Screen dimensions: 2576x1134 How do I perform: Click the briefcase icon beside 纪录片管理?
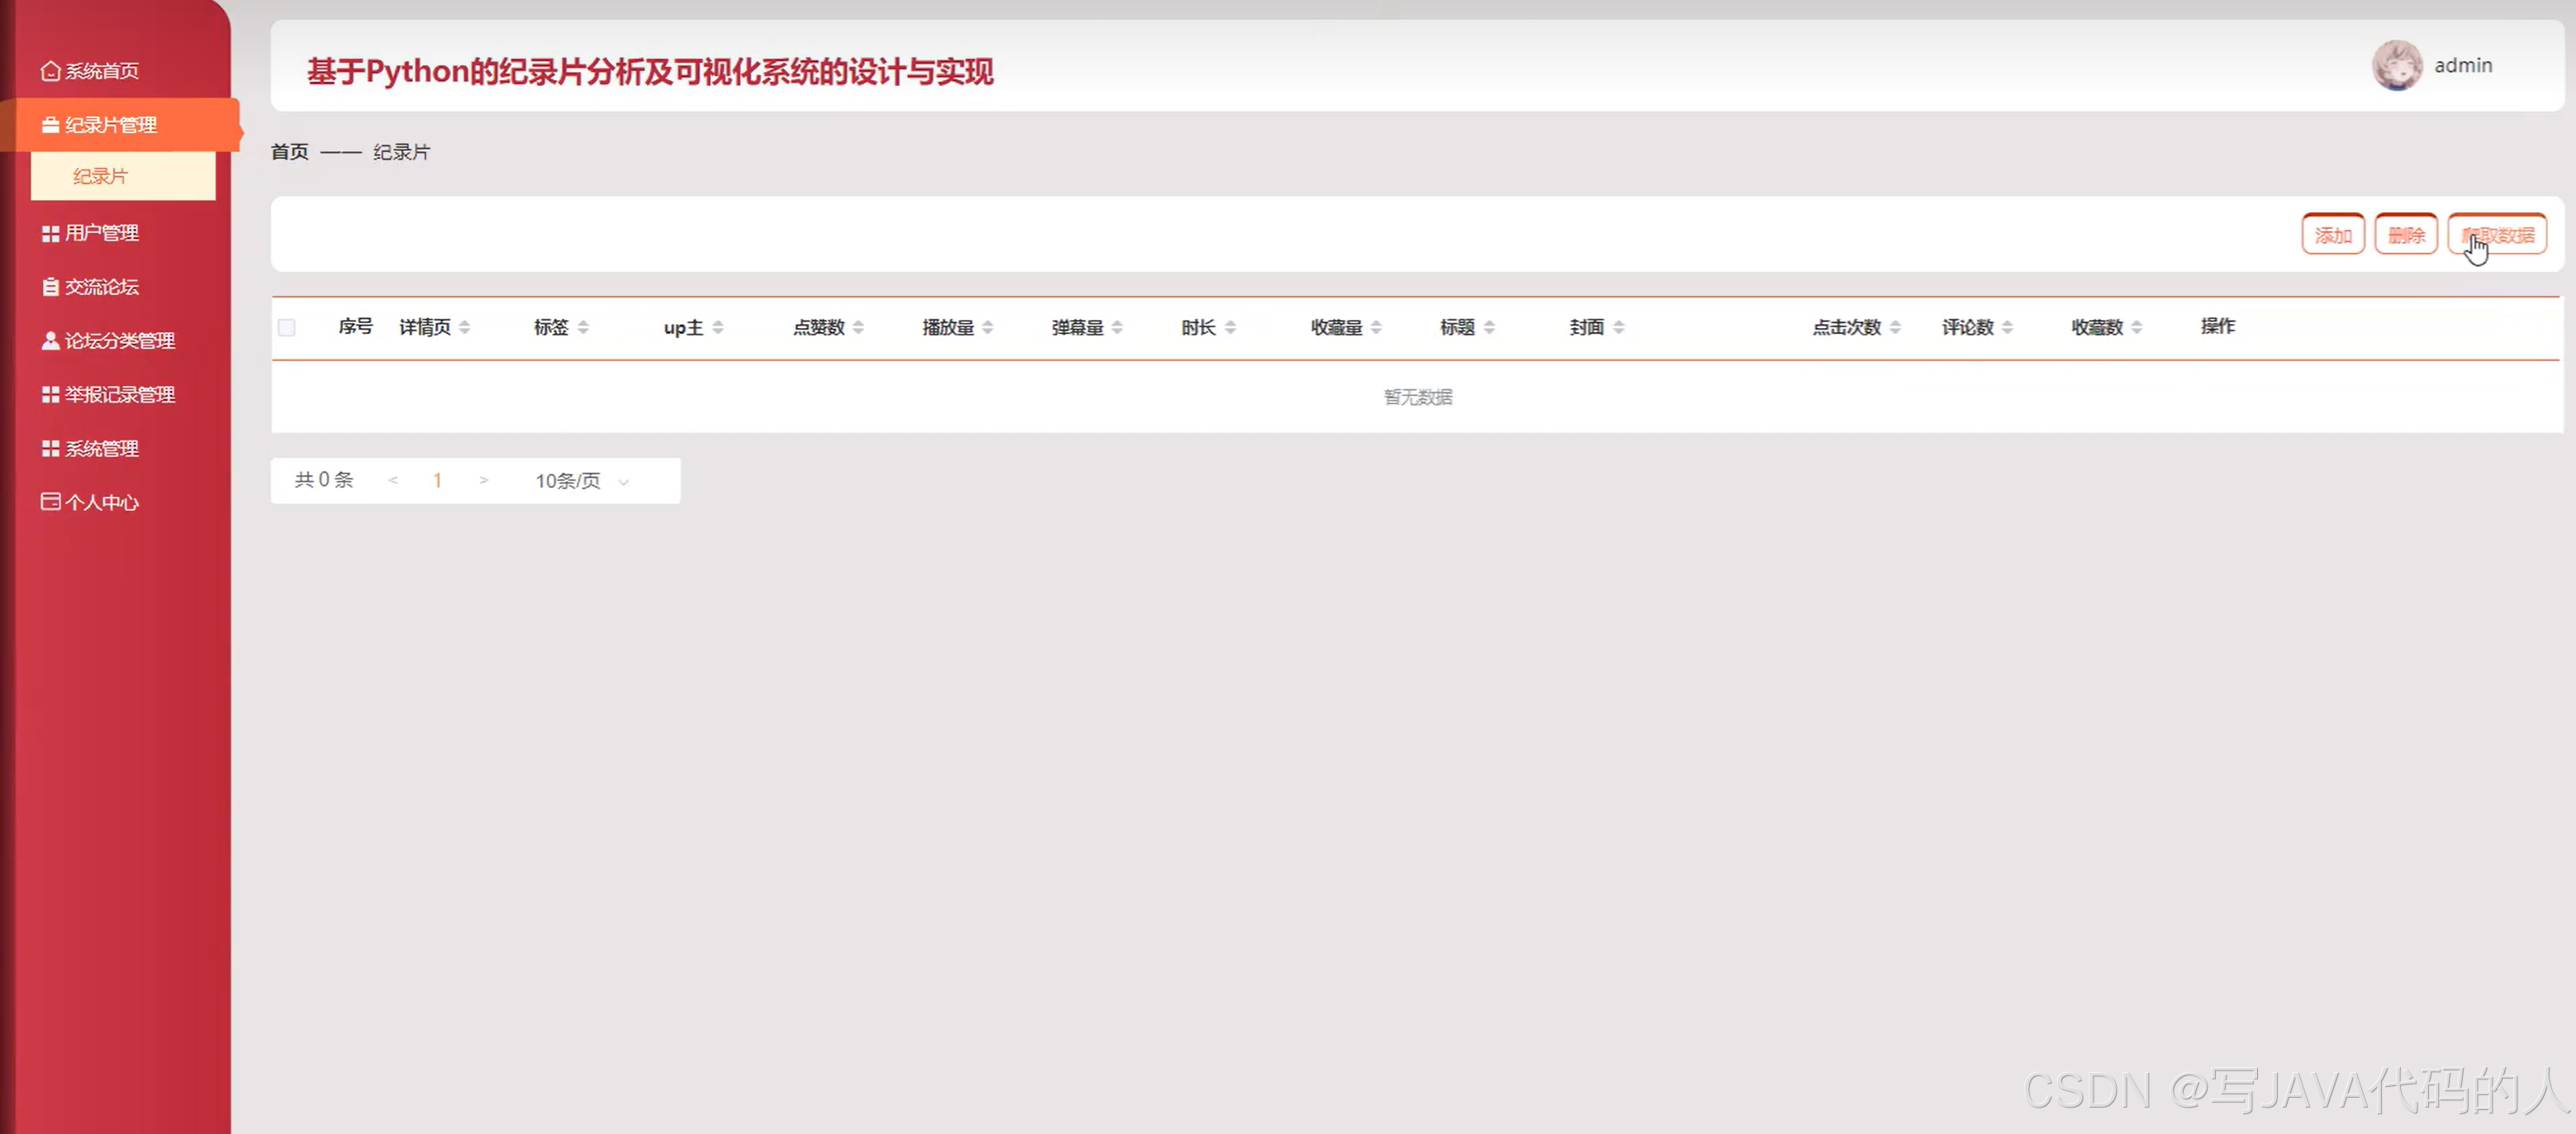coord(50,125)
